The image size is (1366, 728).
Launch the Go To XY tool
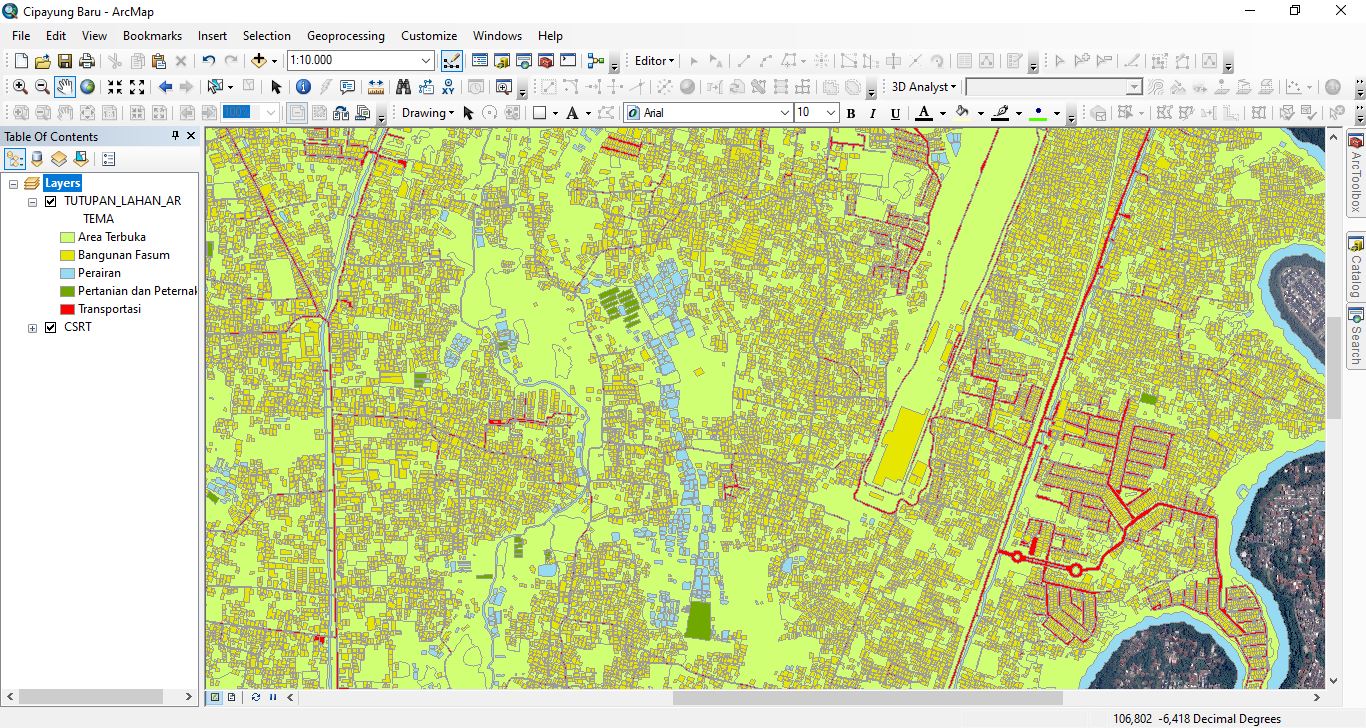(449, 87)
